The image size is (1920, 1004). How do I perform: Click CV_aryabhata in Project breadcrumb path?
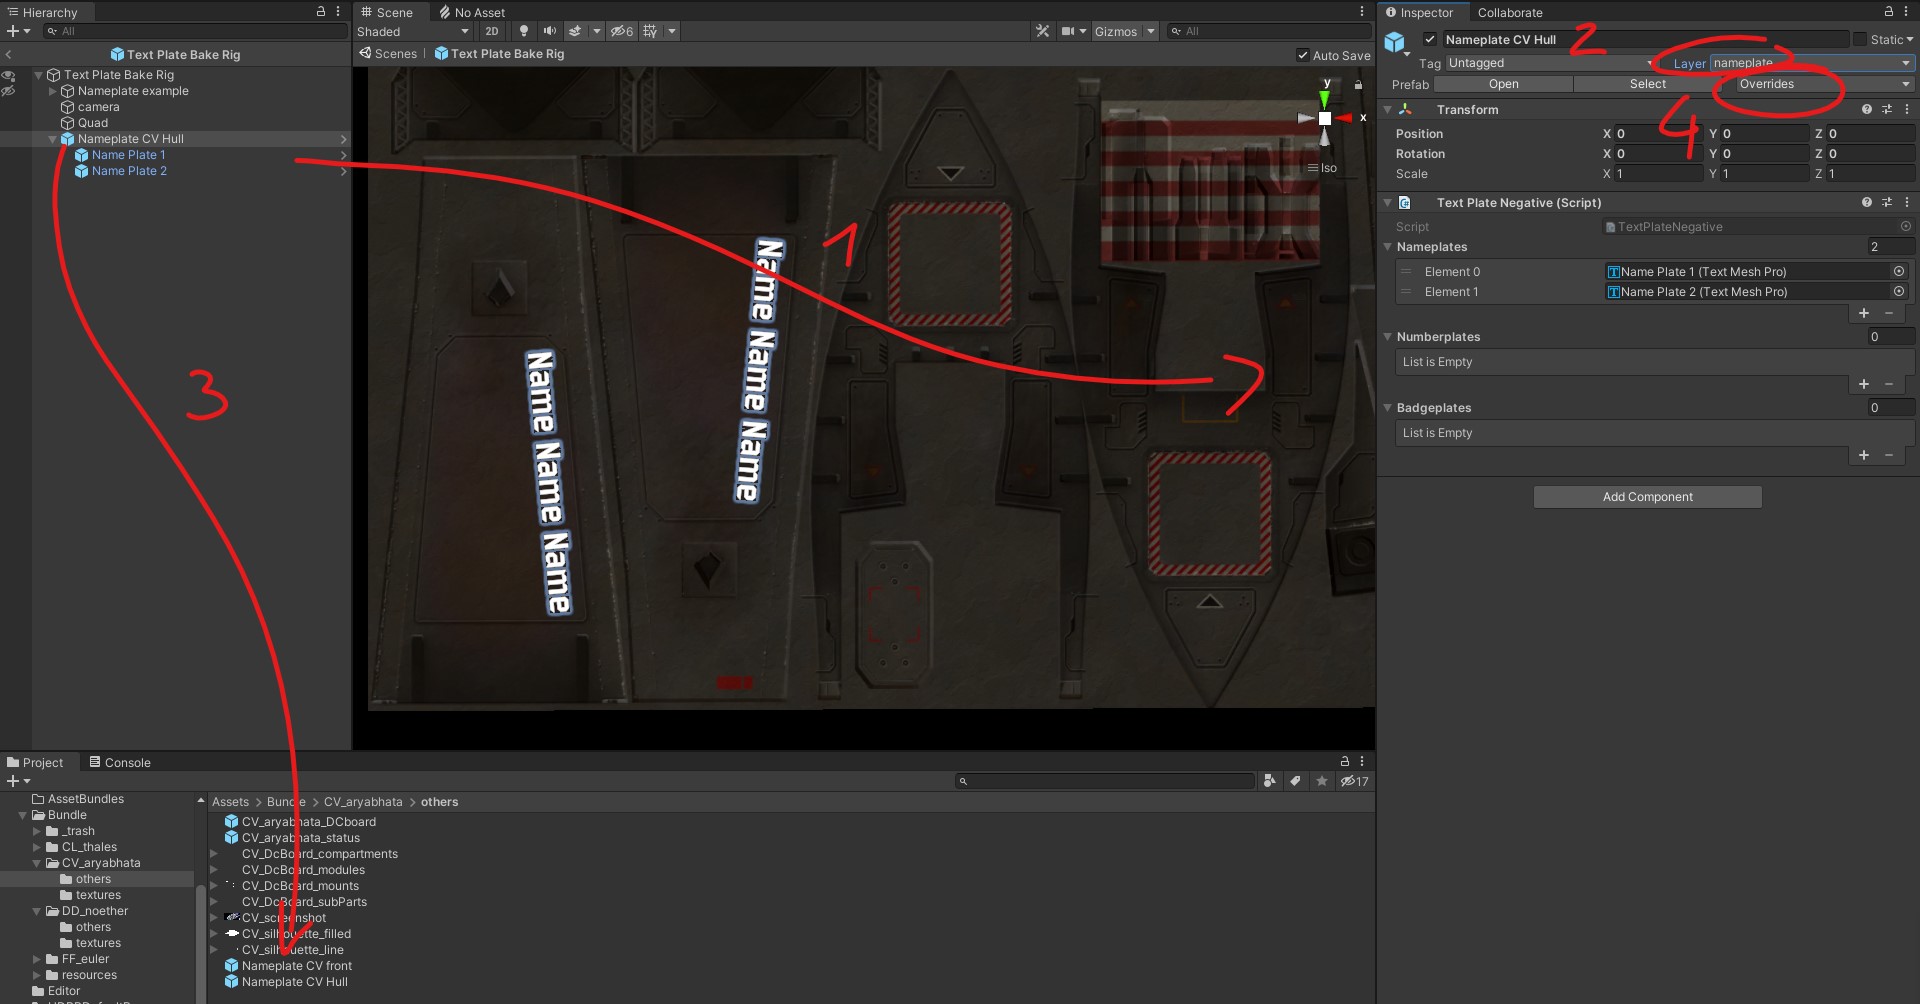363,802
